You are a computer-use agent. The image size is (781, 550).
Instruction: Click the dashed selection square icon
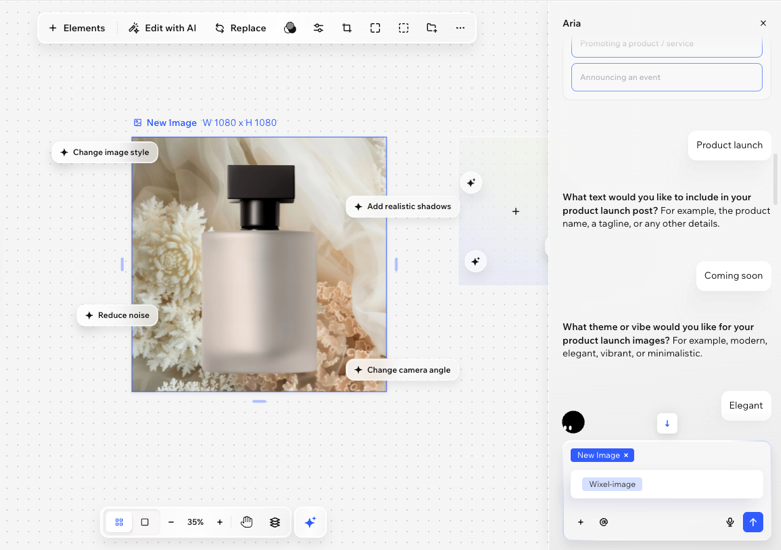(x=403, y=28)
